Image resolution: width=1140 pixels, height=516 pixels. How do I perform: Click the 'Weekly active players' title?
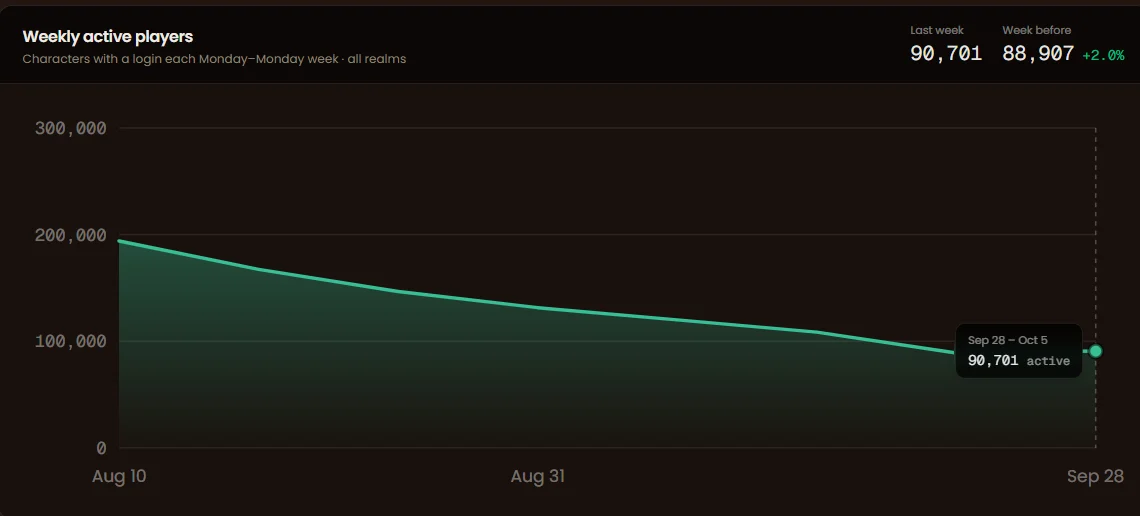(x=108, y=36)
